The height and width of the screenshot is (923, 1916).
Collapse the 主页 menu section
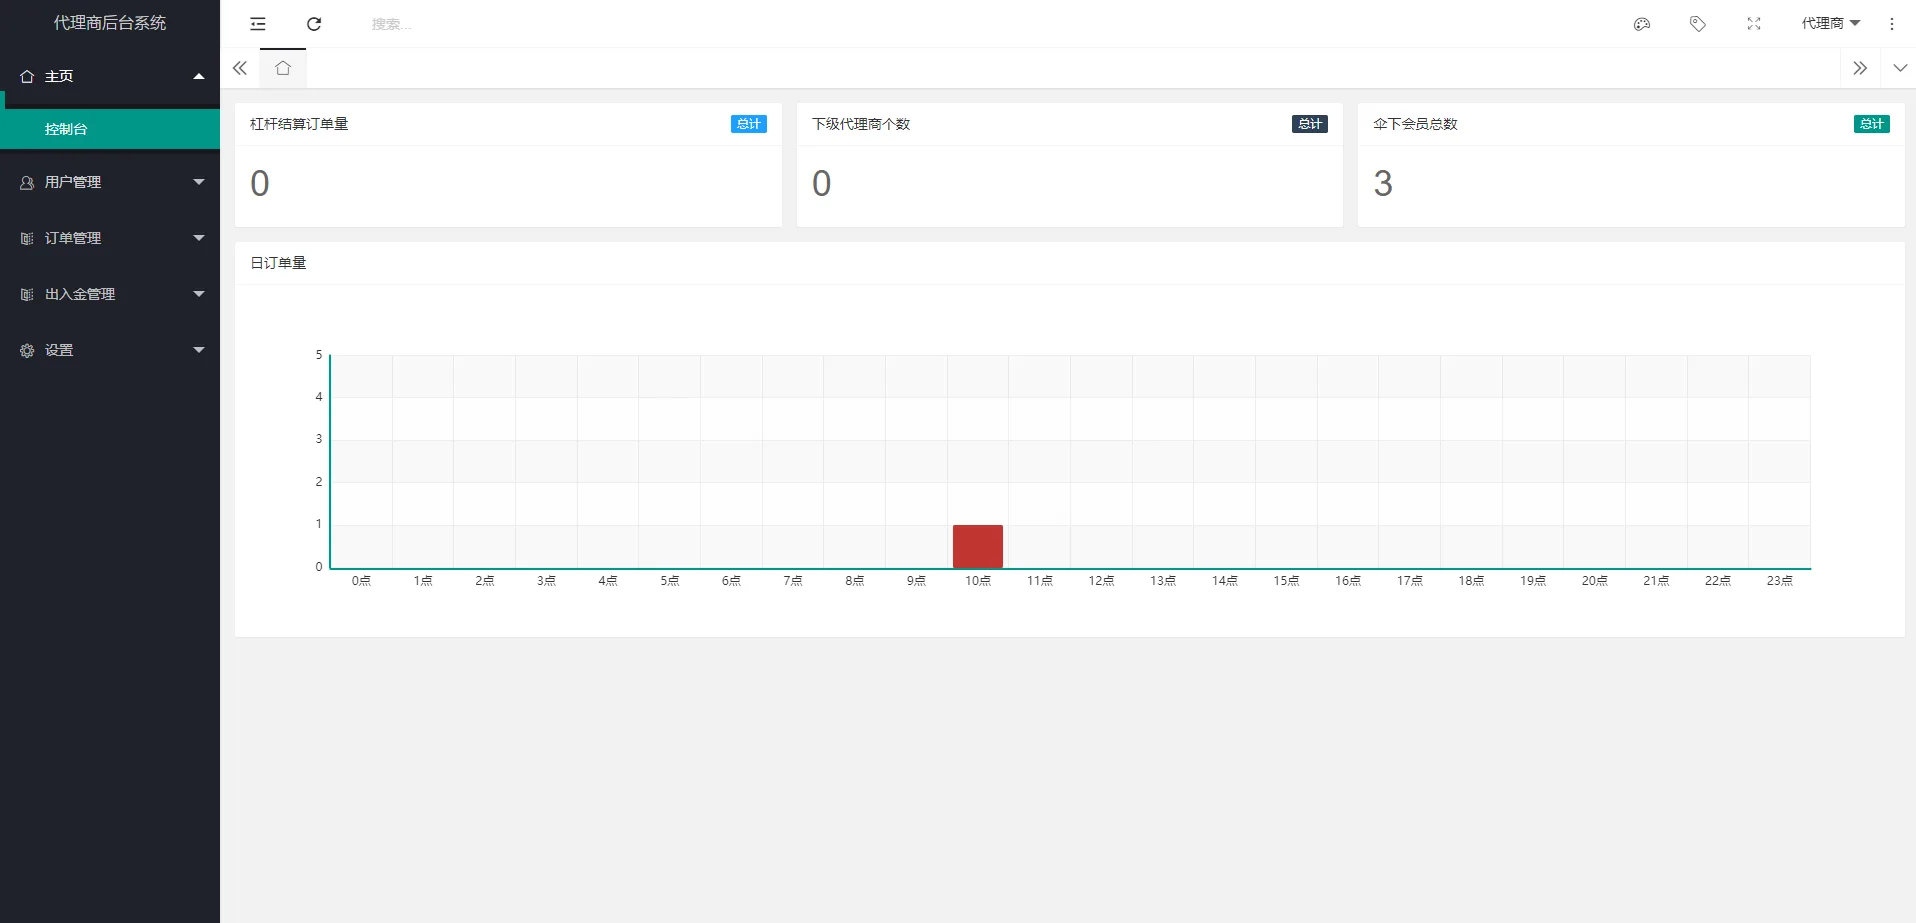[x=110, y=76]
